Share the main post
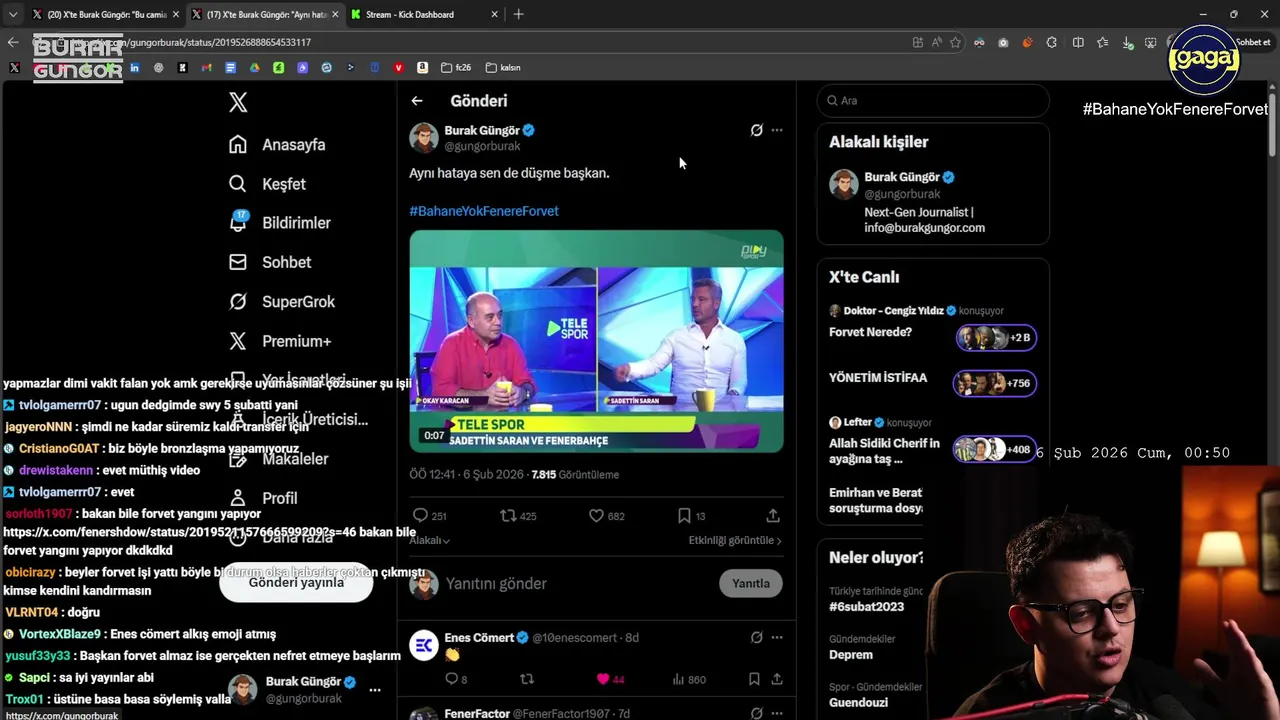 (773, 516)
